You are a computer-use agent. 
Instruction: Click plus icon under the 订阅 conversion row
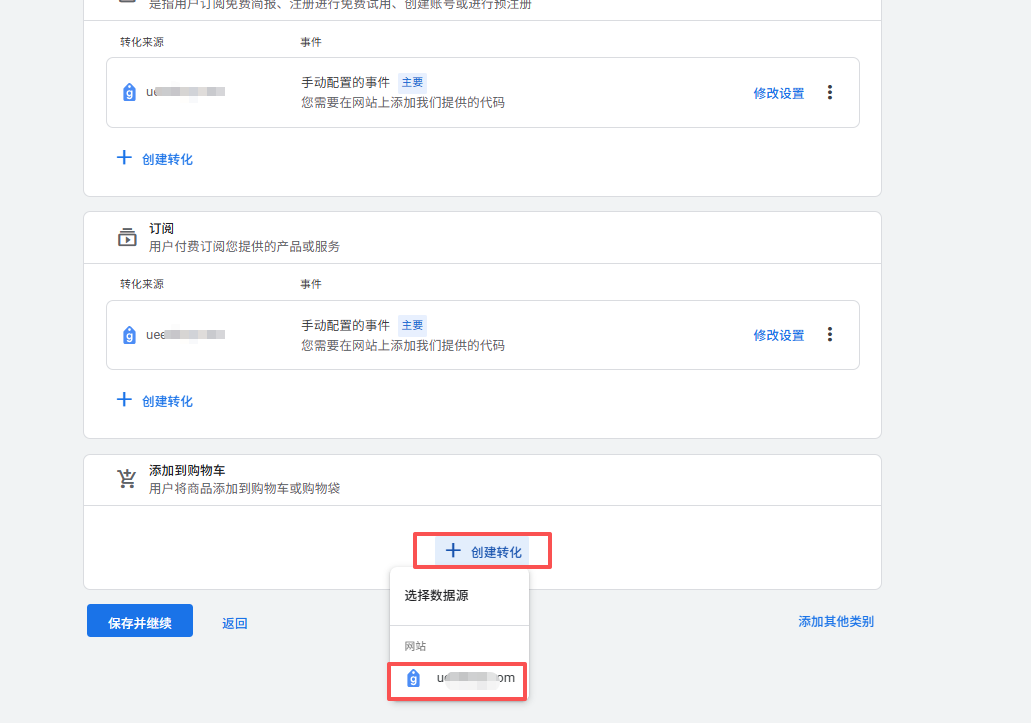[124, 400]
